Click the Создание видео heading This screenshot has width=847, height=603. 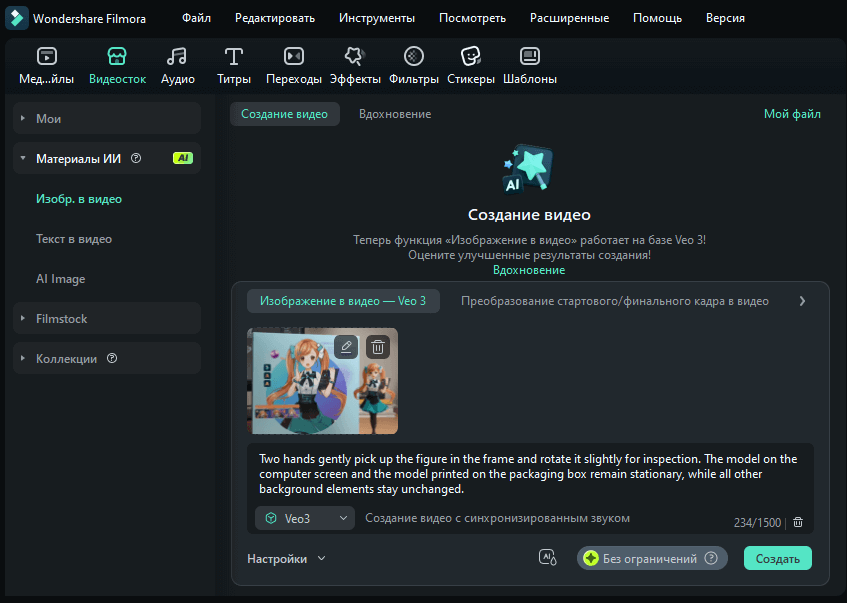click(529, 215)
